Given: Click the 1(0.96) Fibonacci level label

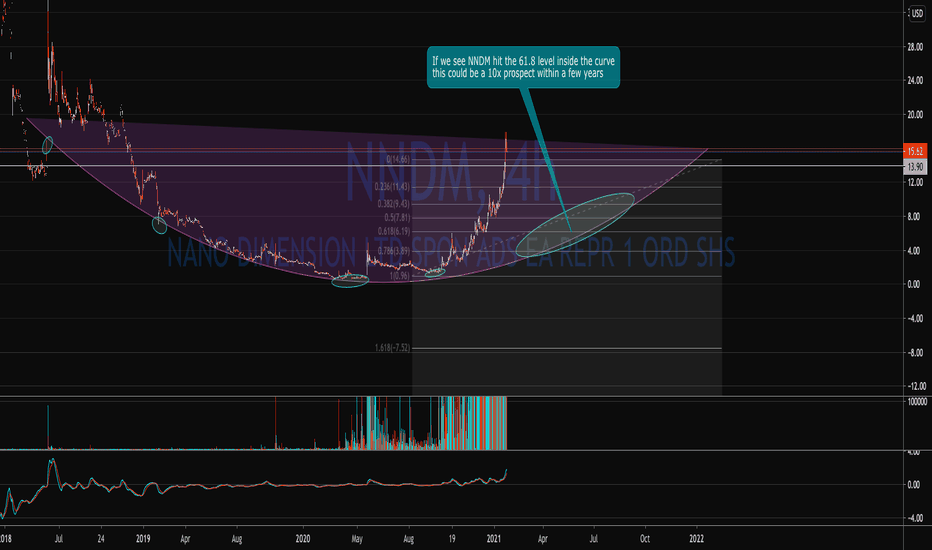Looking at the screenshot, I should [x=399, y=276].
